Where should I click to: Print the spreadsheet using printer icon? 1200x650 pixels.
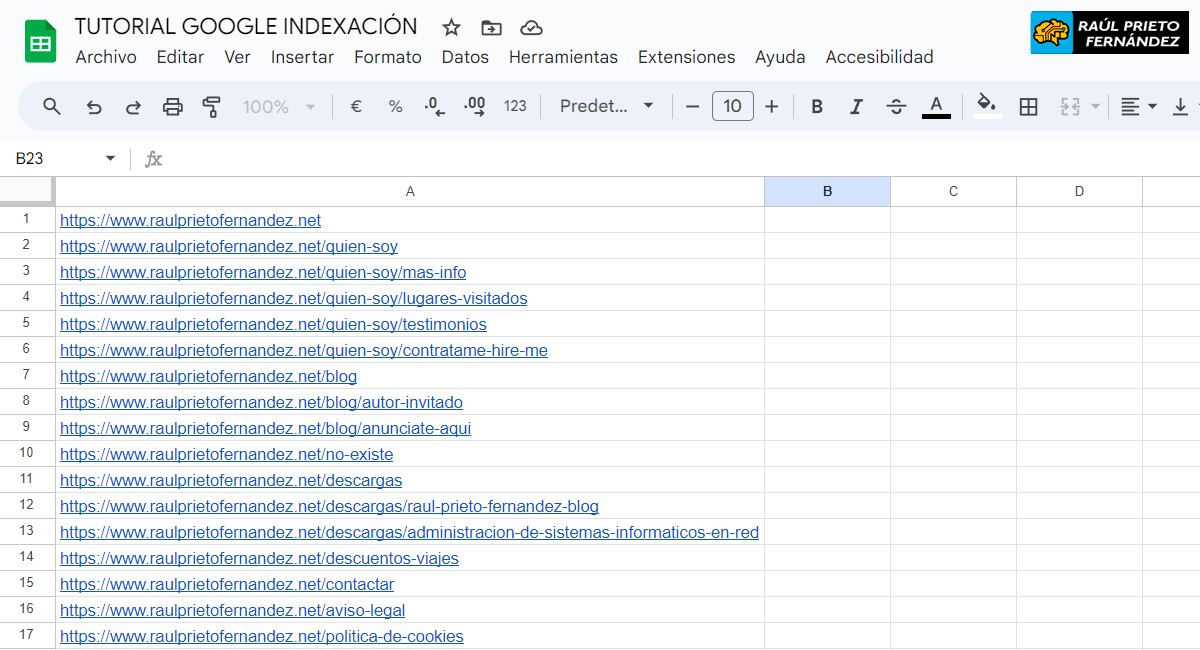click(173, 106)
